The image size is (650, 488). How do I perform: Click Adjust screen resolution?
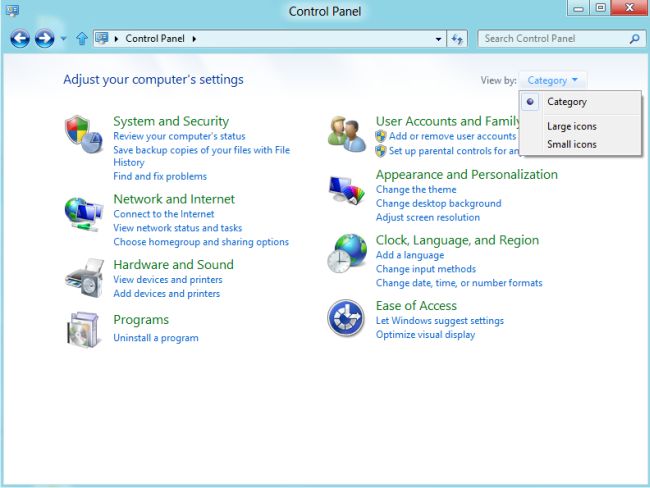[x=428, y=217]
